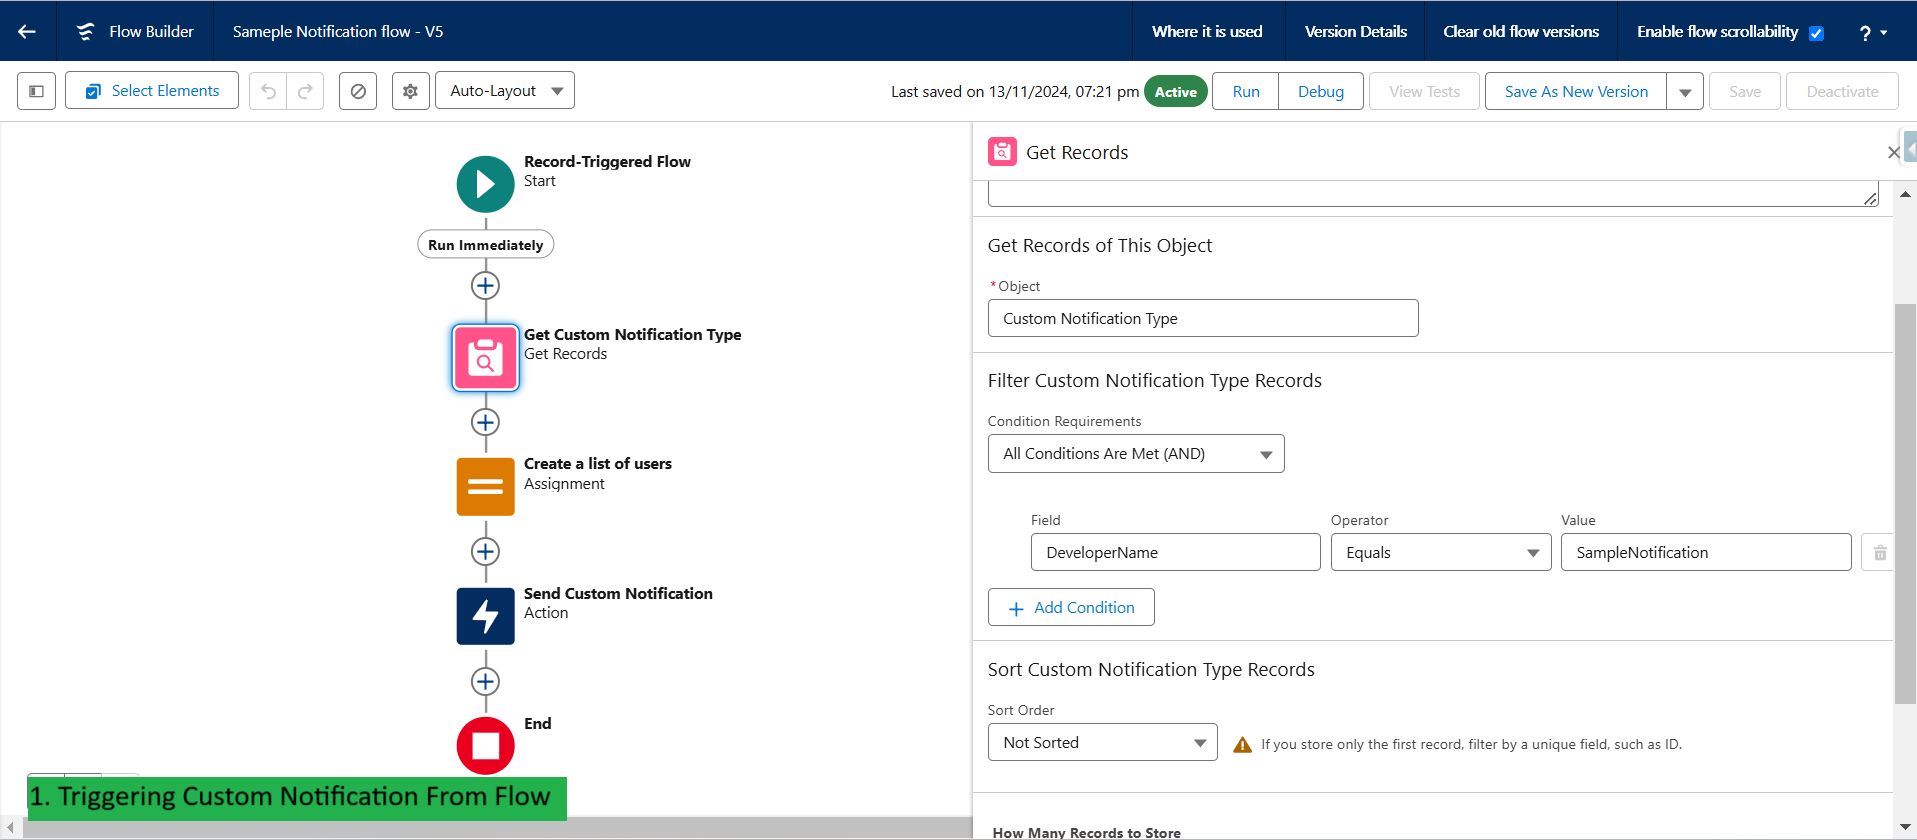Click the Debug button
Viewport: 1917px width, 840px height.
(x=1320, y=91)
